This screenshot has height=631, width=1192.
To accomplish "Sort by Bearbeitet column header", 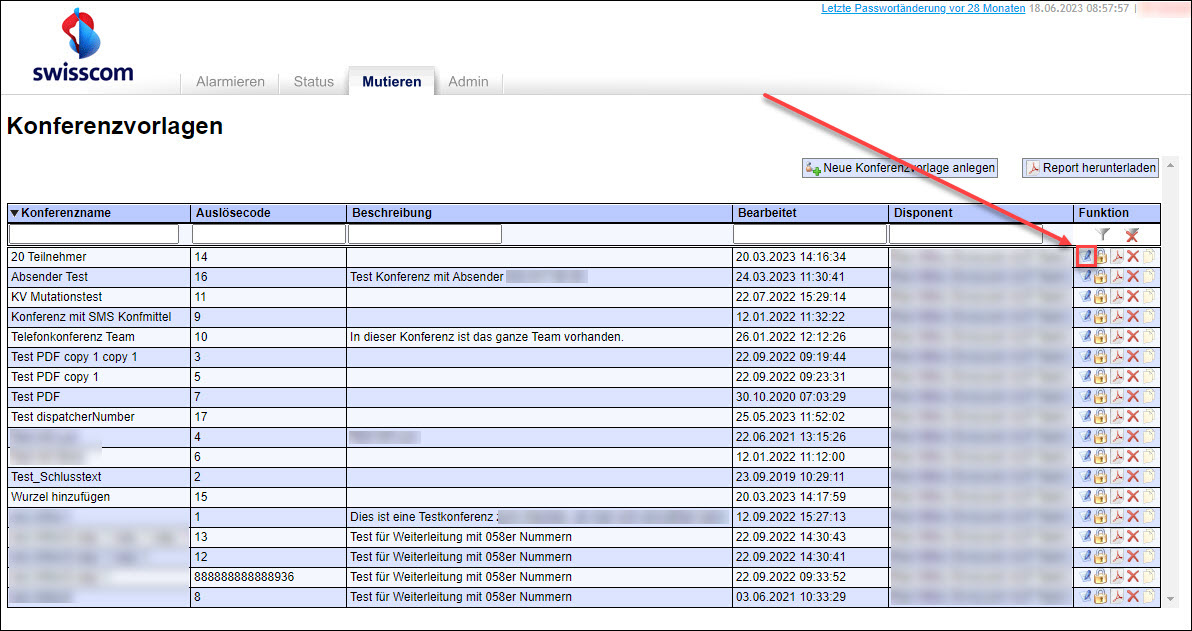I will click(810, 214).
